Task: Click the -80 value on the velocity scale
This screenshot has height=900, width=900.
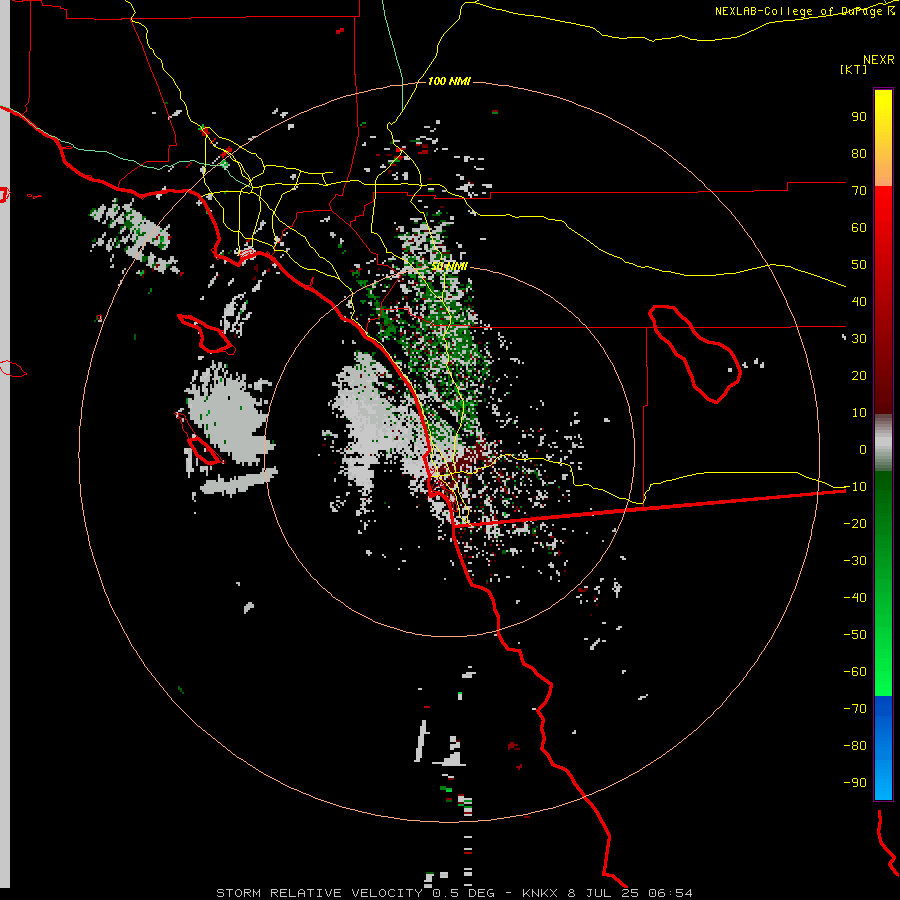Action: [x=855, y=746]
